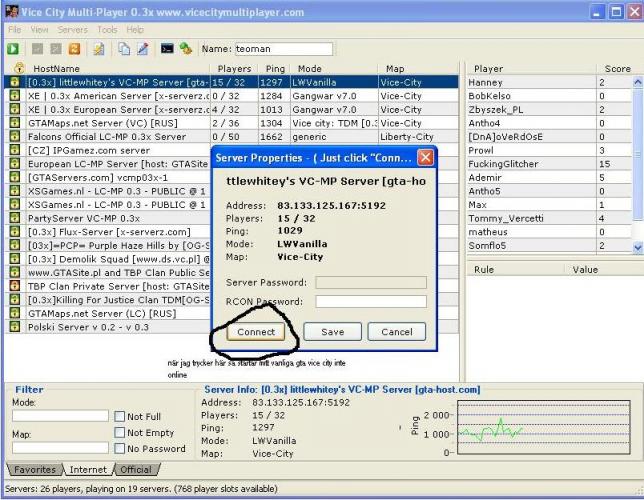
Task: Click the Player column header
Action: click(531, 69)
